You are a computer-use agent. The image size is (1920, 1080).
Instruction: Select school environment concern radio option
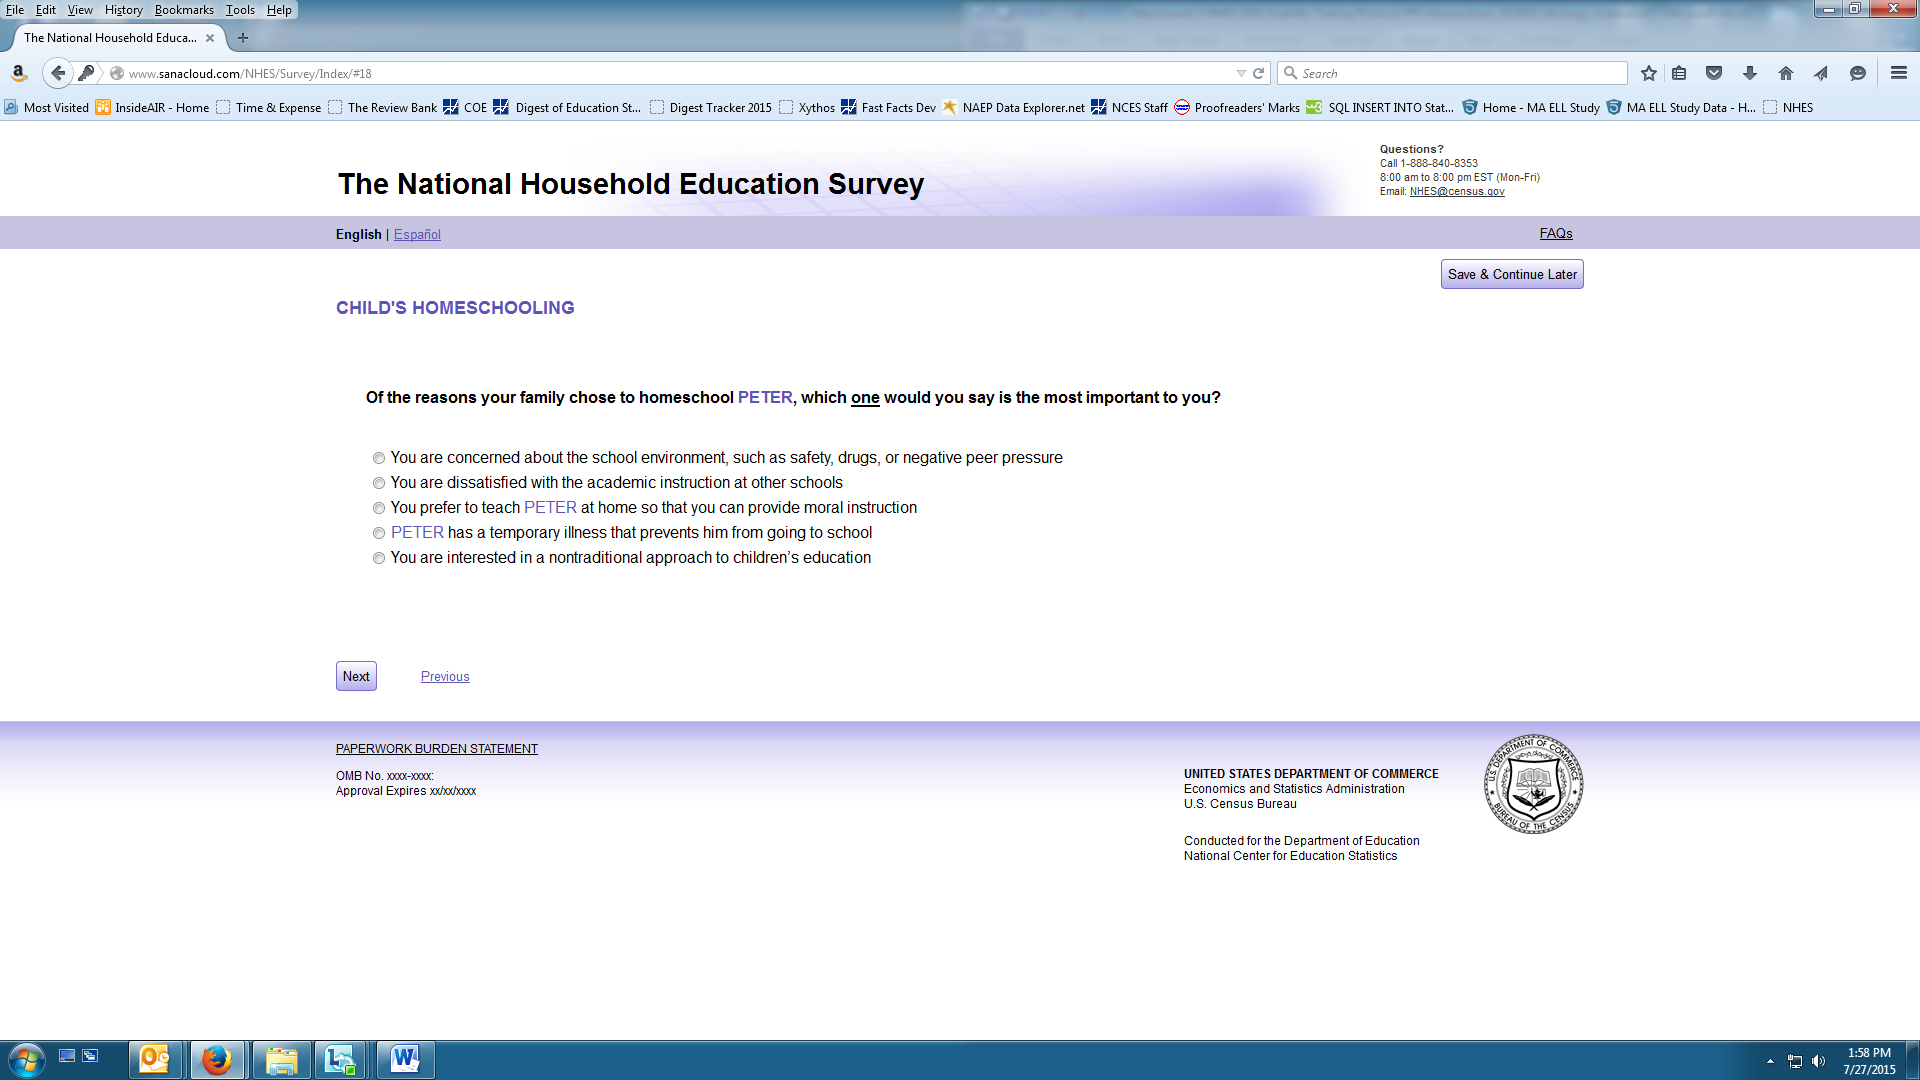(x=379, y=458)
